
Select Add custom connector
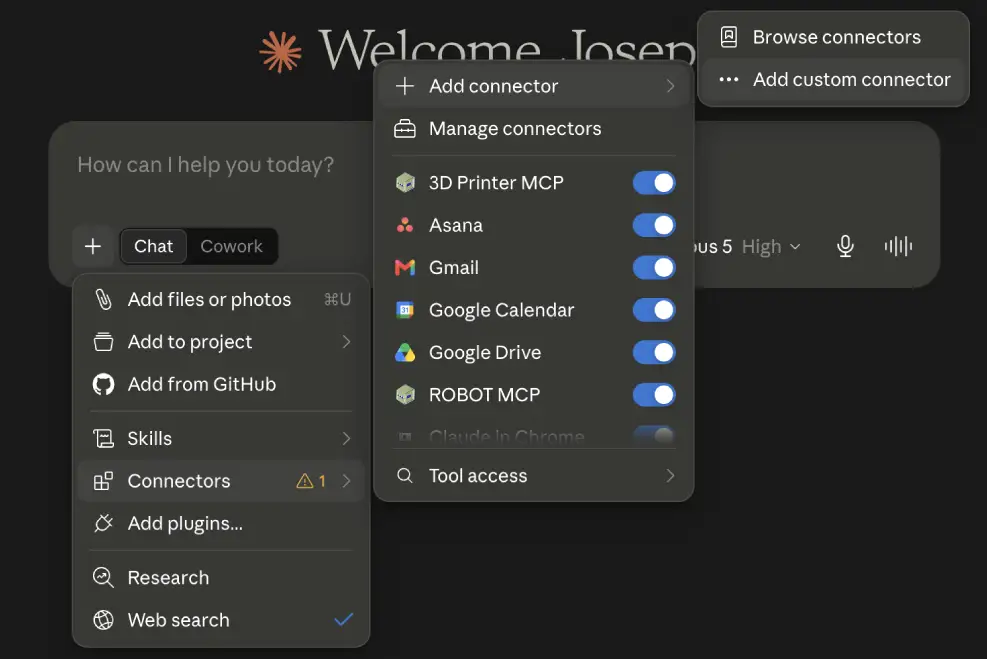point(833,79)
